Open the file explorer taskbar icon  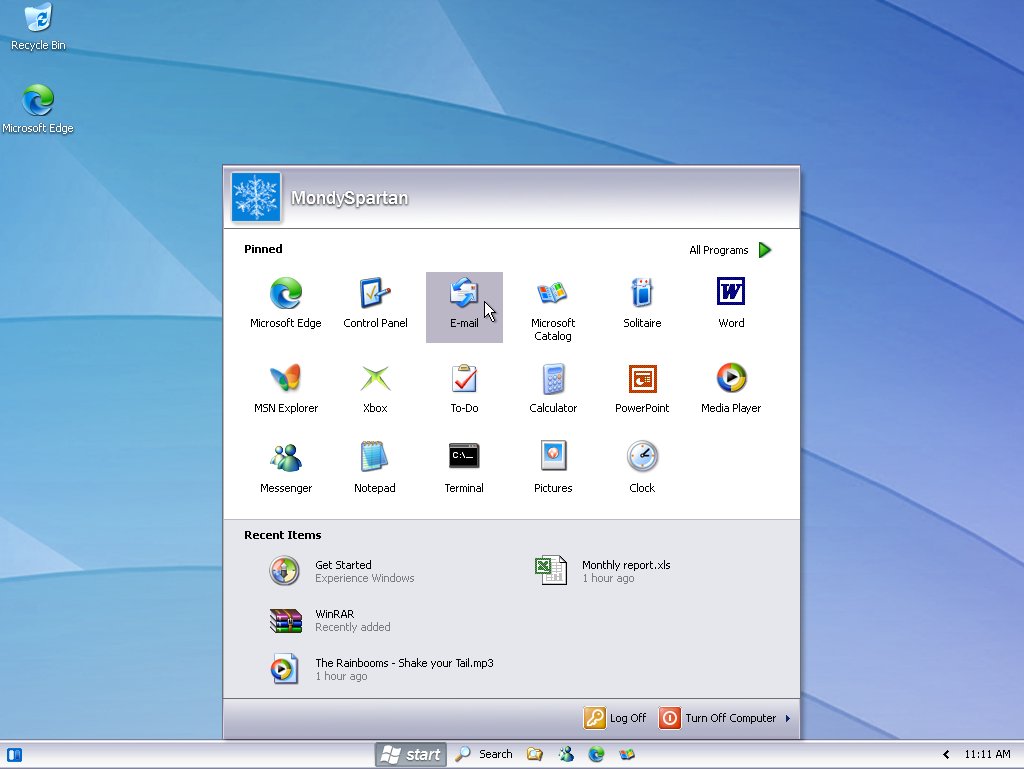point(535,755)
